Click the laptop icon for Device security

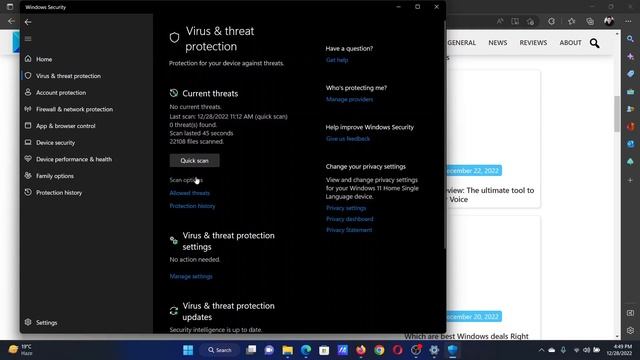click(x=28, y=142)
